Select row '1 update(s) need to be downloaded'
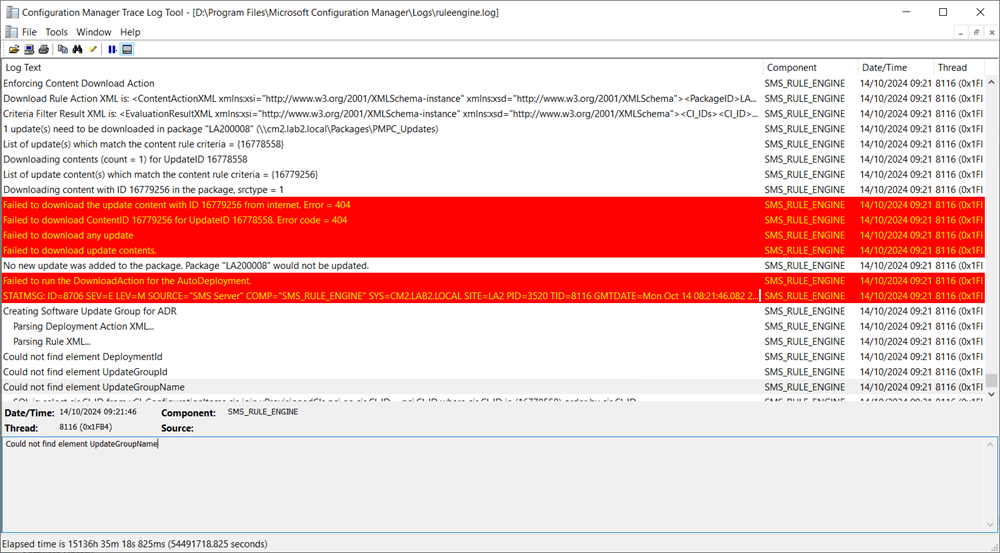This screenshot has height=553, width=1000. click(x=492, y=129)
